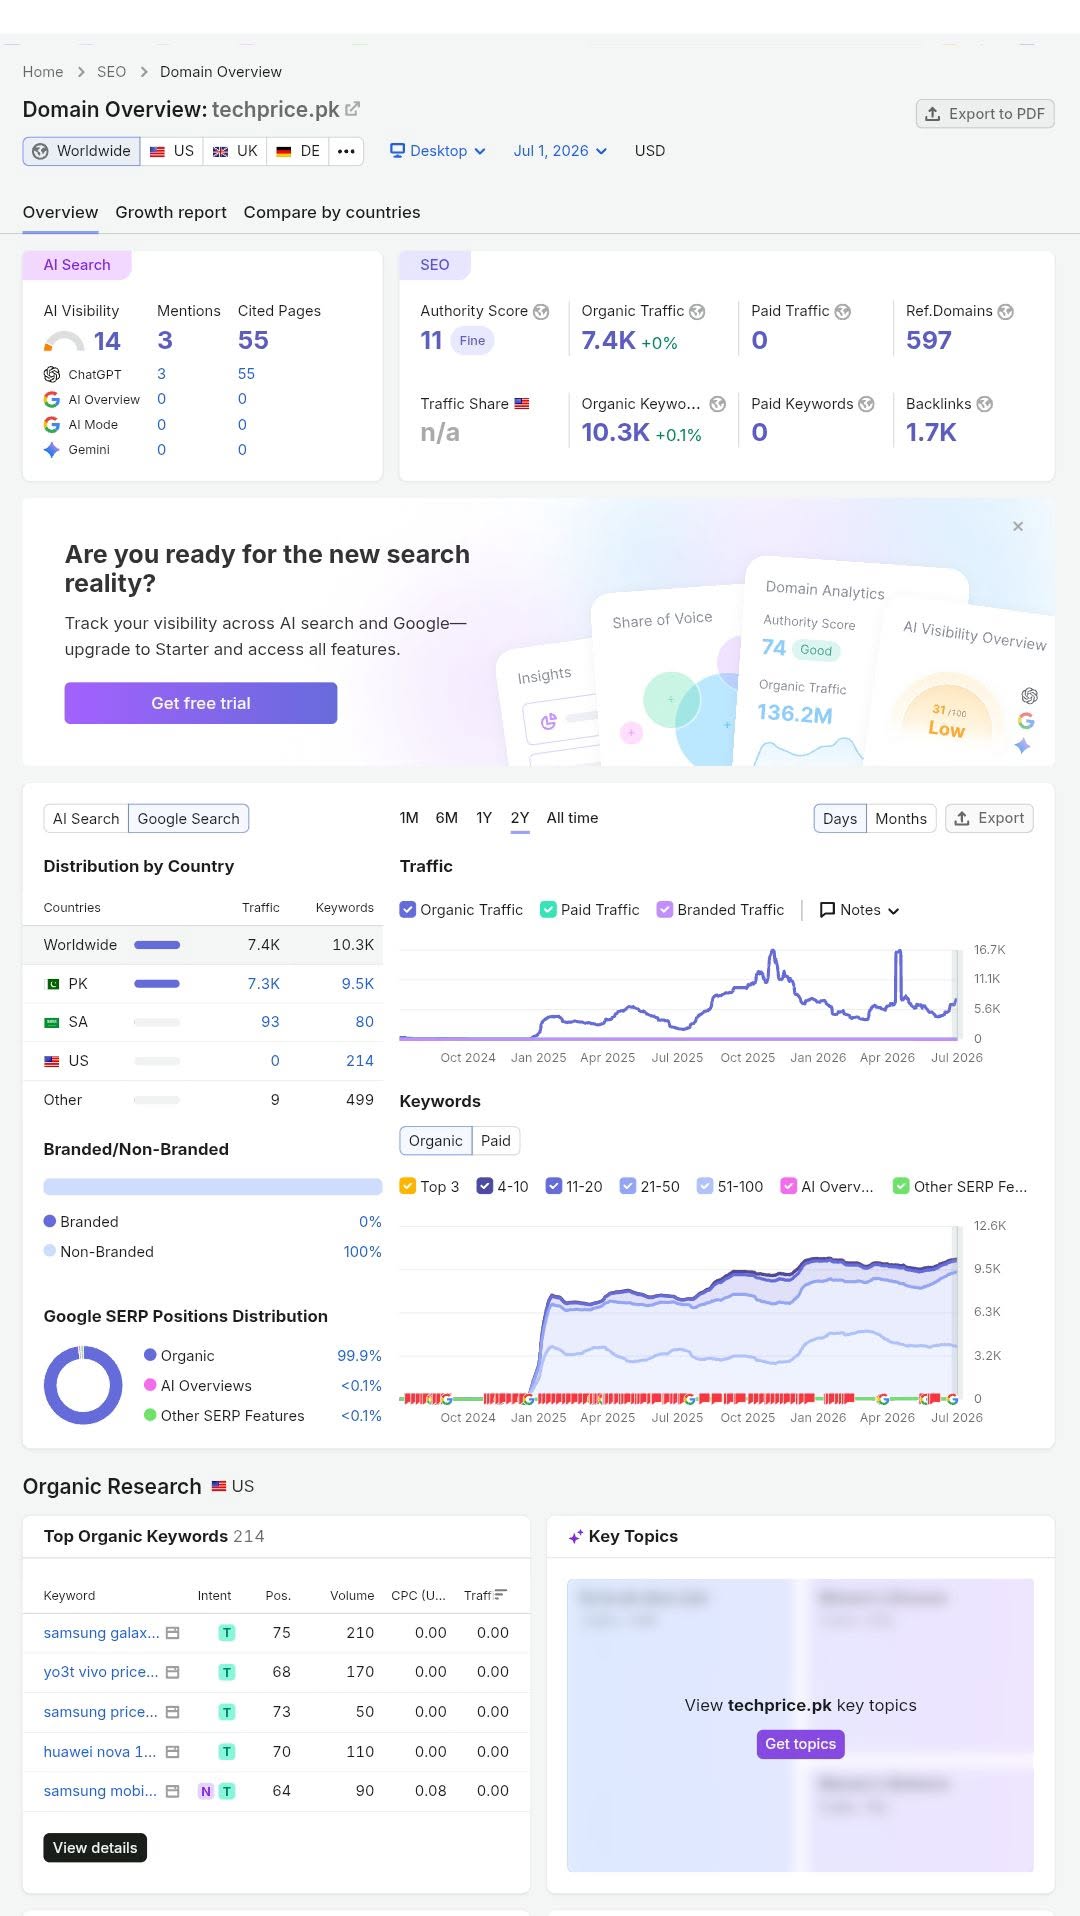Switch to Compare by countries tab

(332, 212)
